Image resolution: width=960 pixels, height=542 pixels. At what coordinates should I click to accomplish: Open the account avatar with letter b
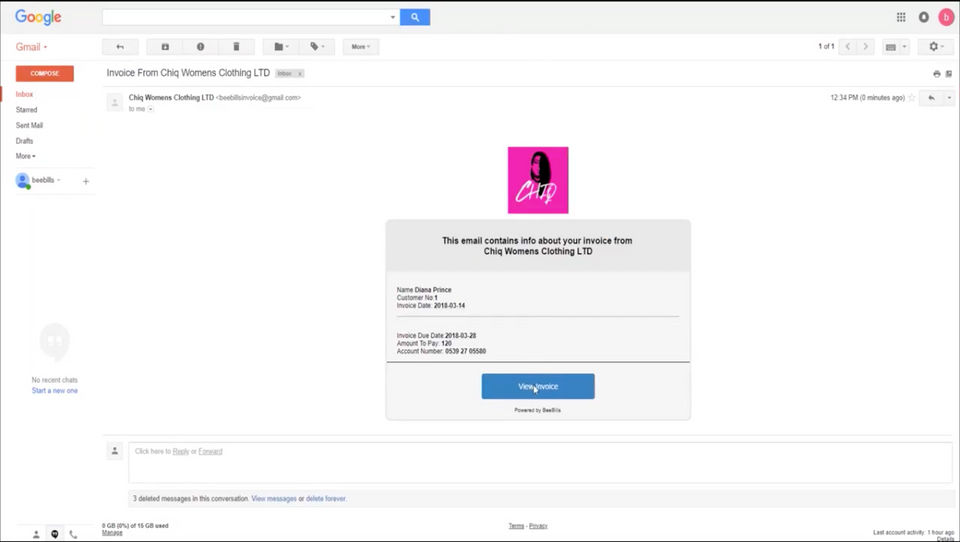click(946, 17)
